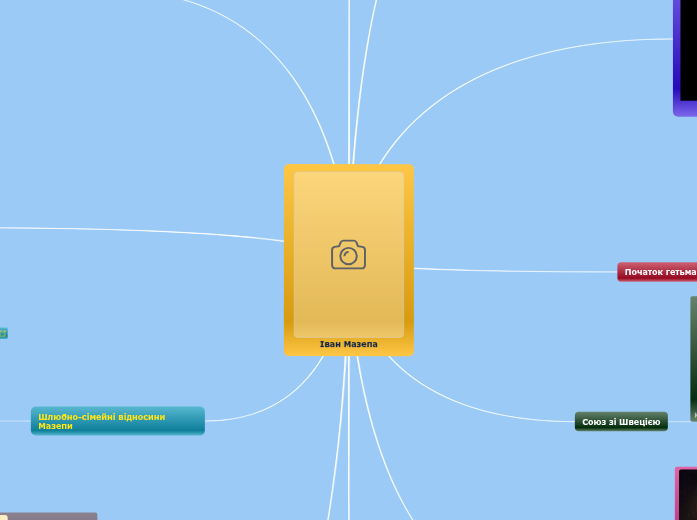
Task: Click connector line leading to Початок гетьма node
Action: 515,270
